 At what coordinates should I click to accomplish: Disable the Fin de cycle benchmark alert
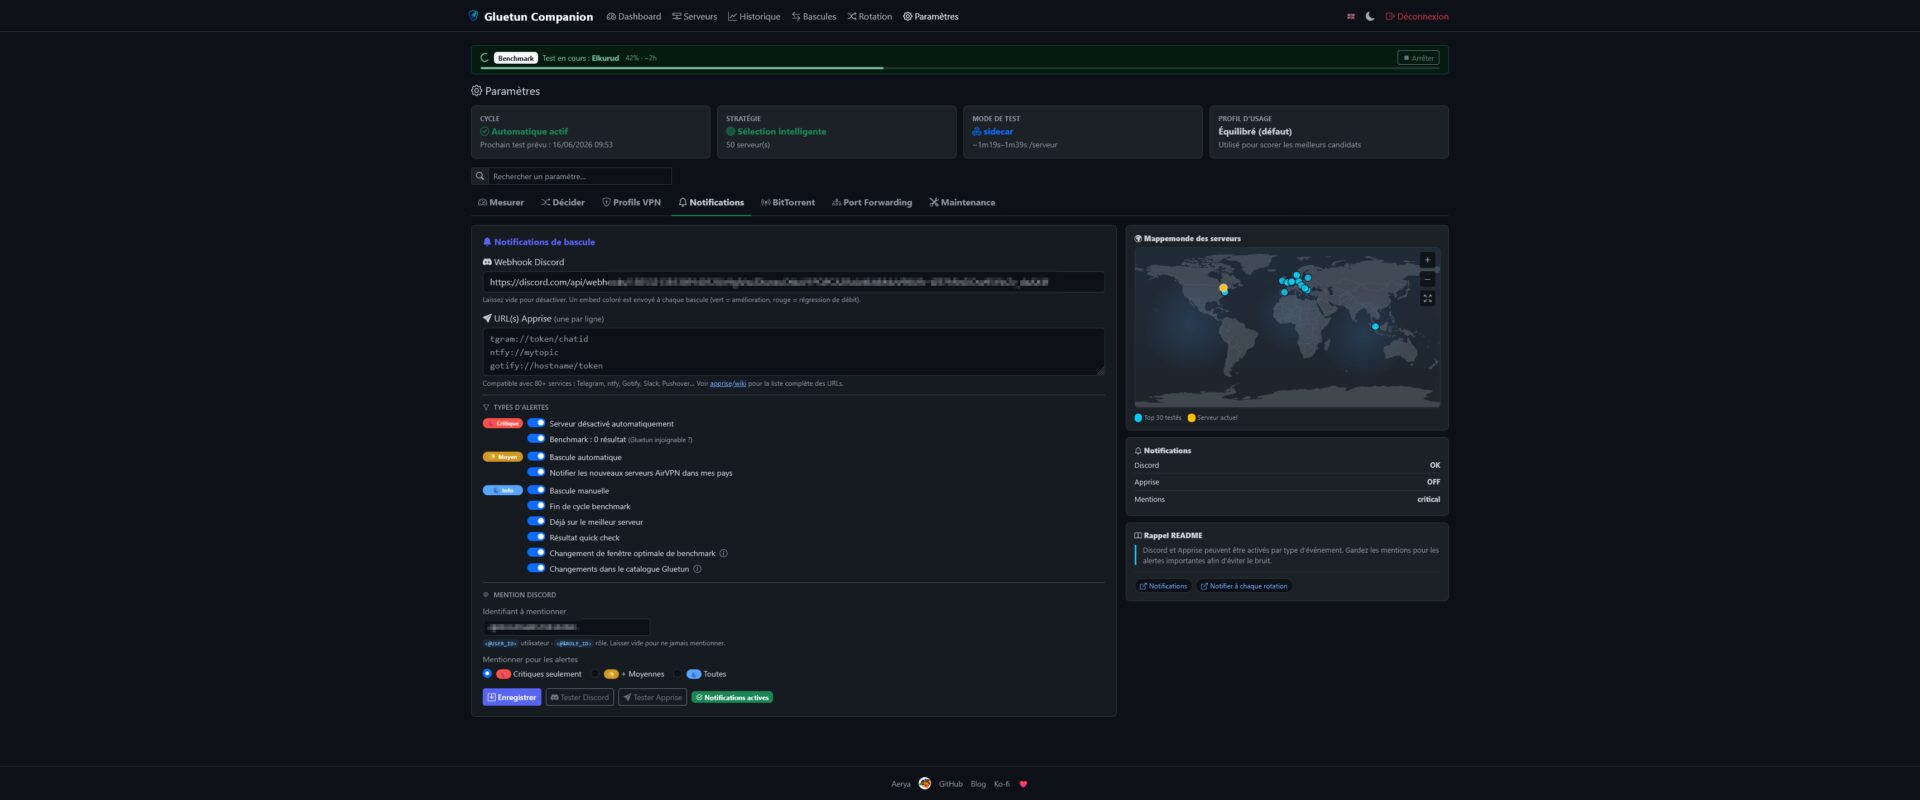click(x=536, y=506)
